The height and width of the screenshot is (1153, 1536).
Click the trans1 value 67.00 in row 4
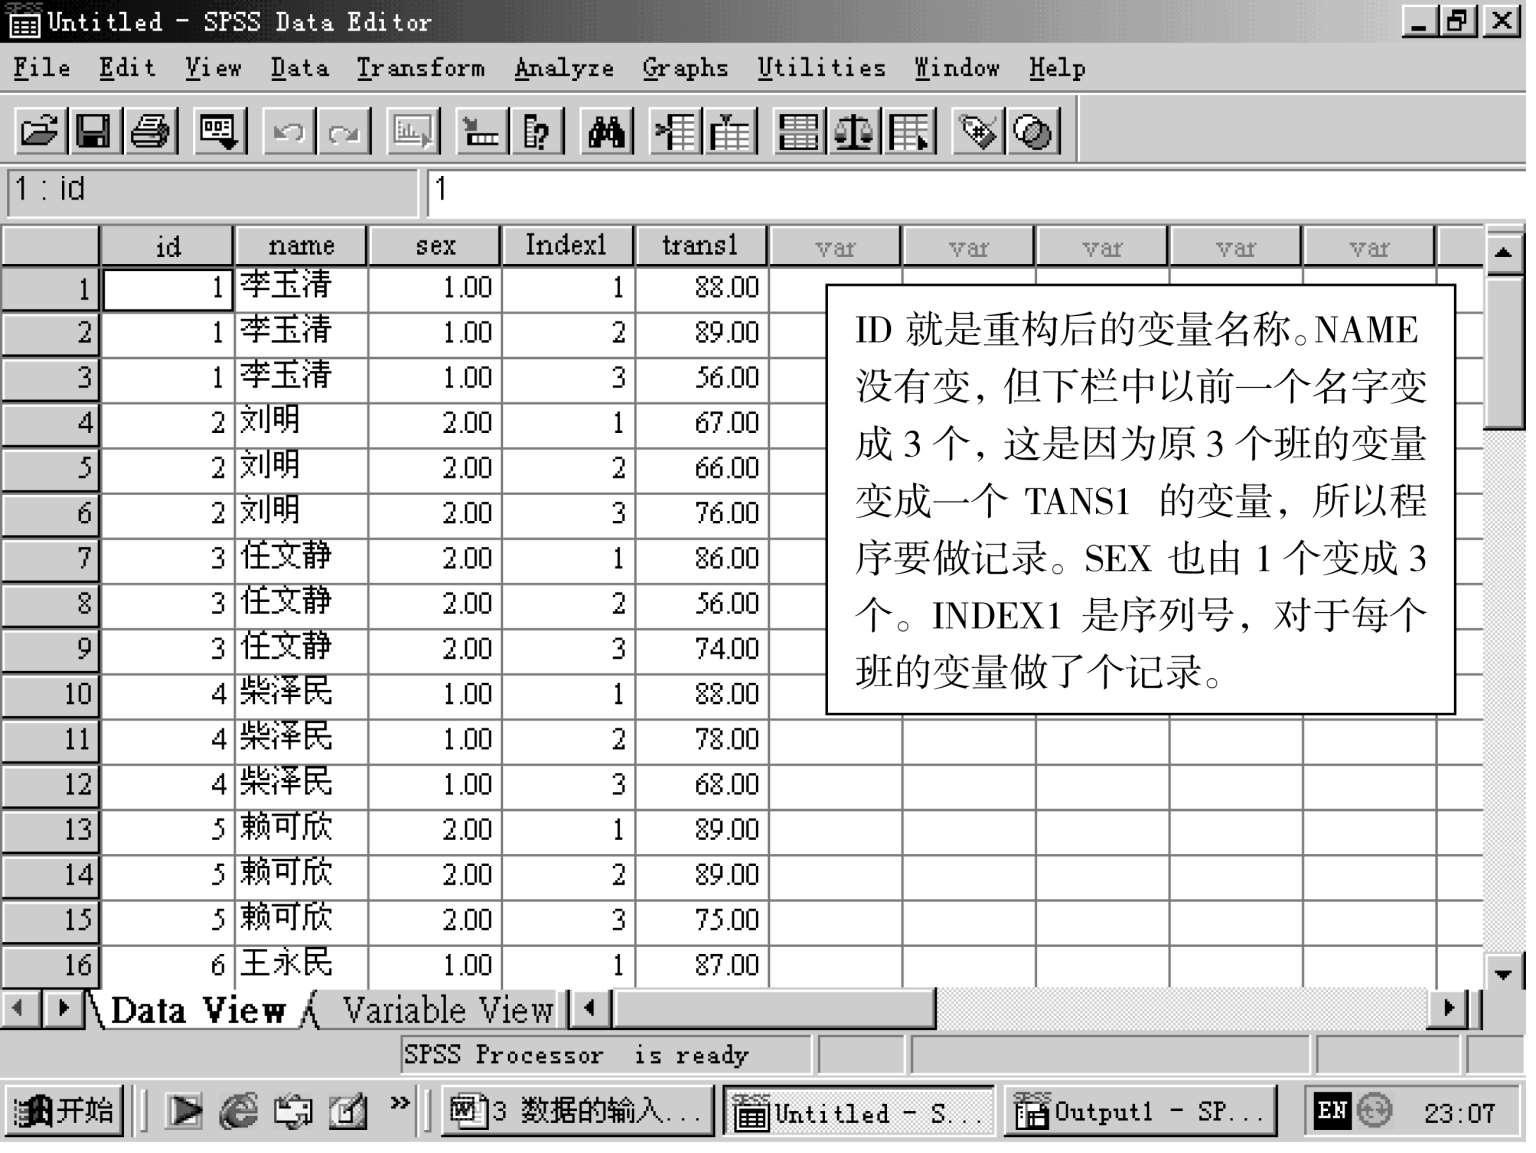[x=701, y=423]
